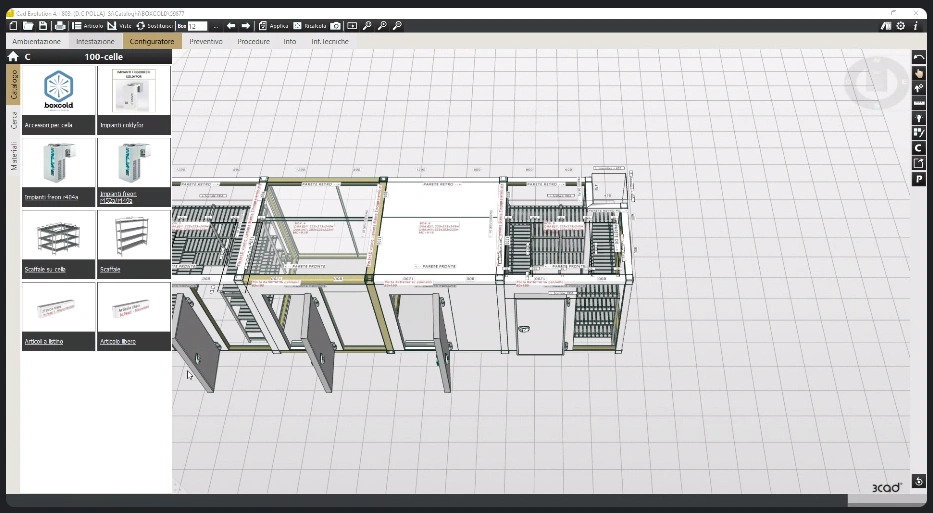
Task: Toggle the light bulb lighting tool
Action: click(919, 118)
